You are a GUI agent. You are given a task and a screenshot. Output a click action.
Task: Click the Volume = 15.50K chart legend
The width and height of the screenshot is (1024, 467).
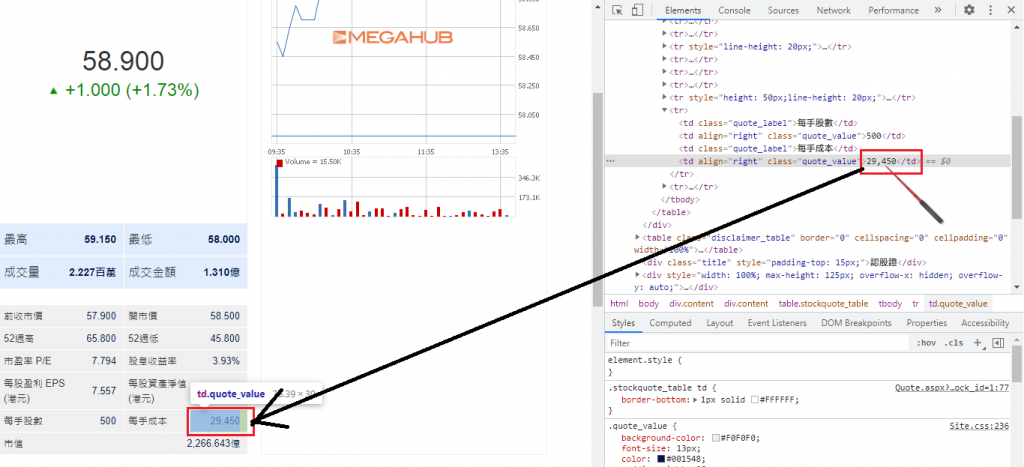[x=308, y=161]
